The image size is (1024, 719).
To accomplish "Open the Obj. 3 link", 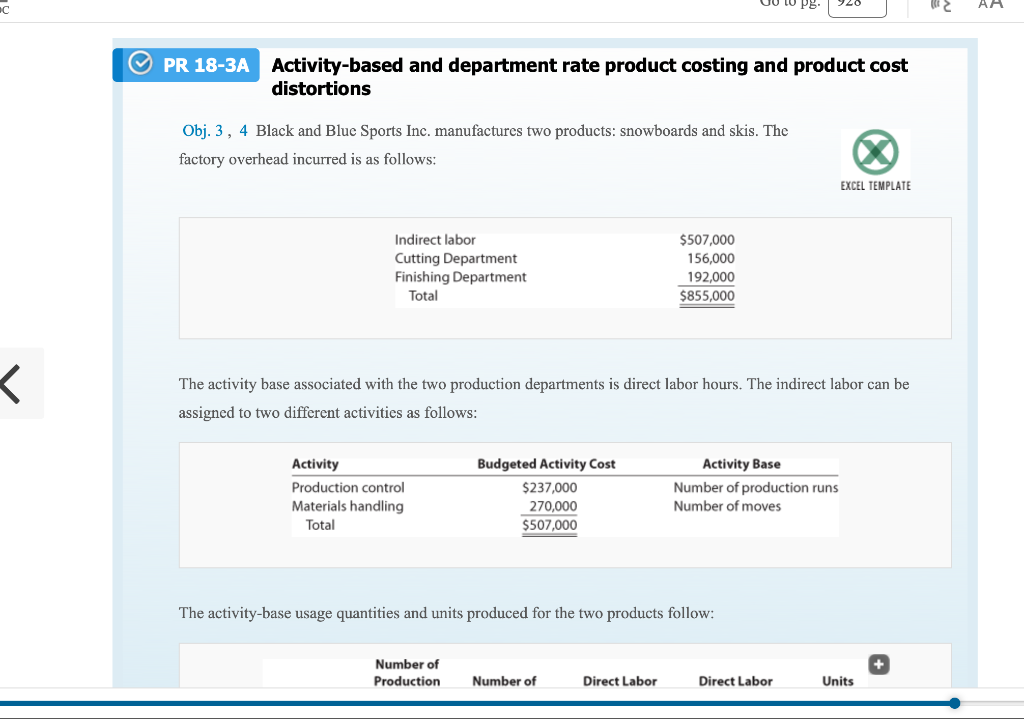I will click(201, 131).
